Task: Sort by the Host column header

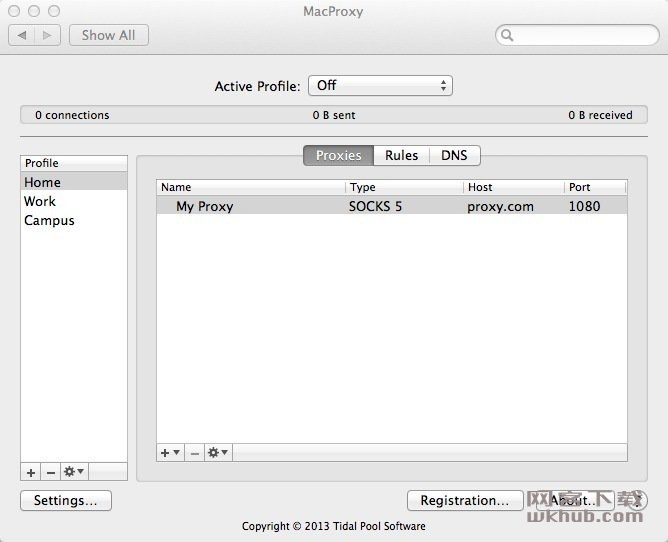Action: click(514, 187)
